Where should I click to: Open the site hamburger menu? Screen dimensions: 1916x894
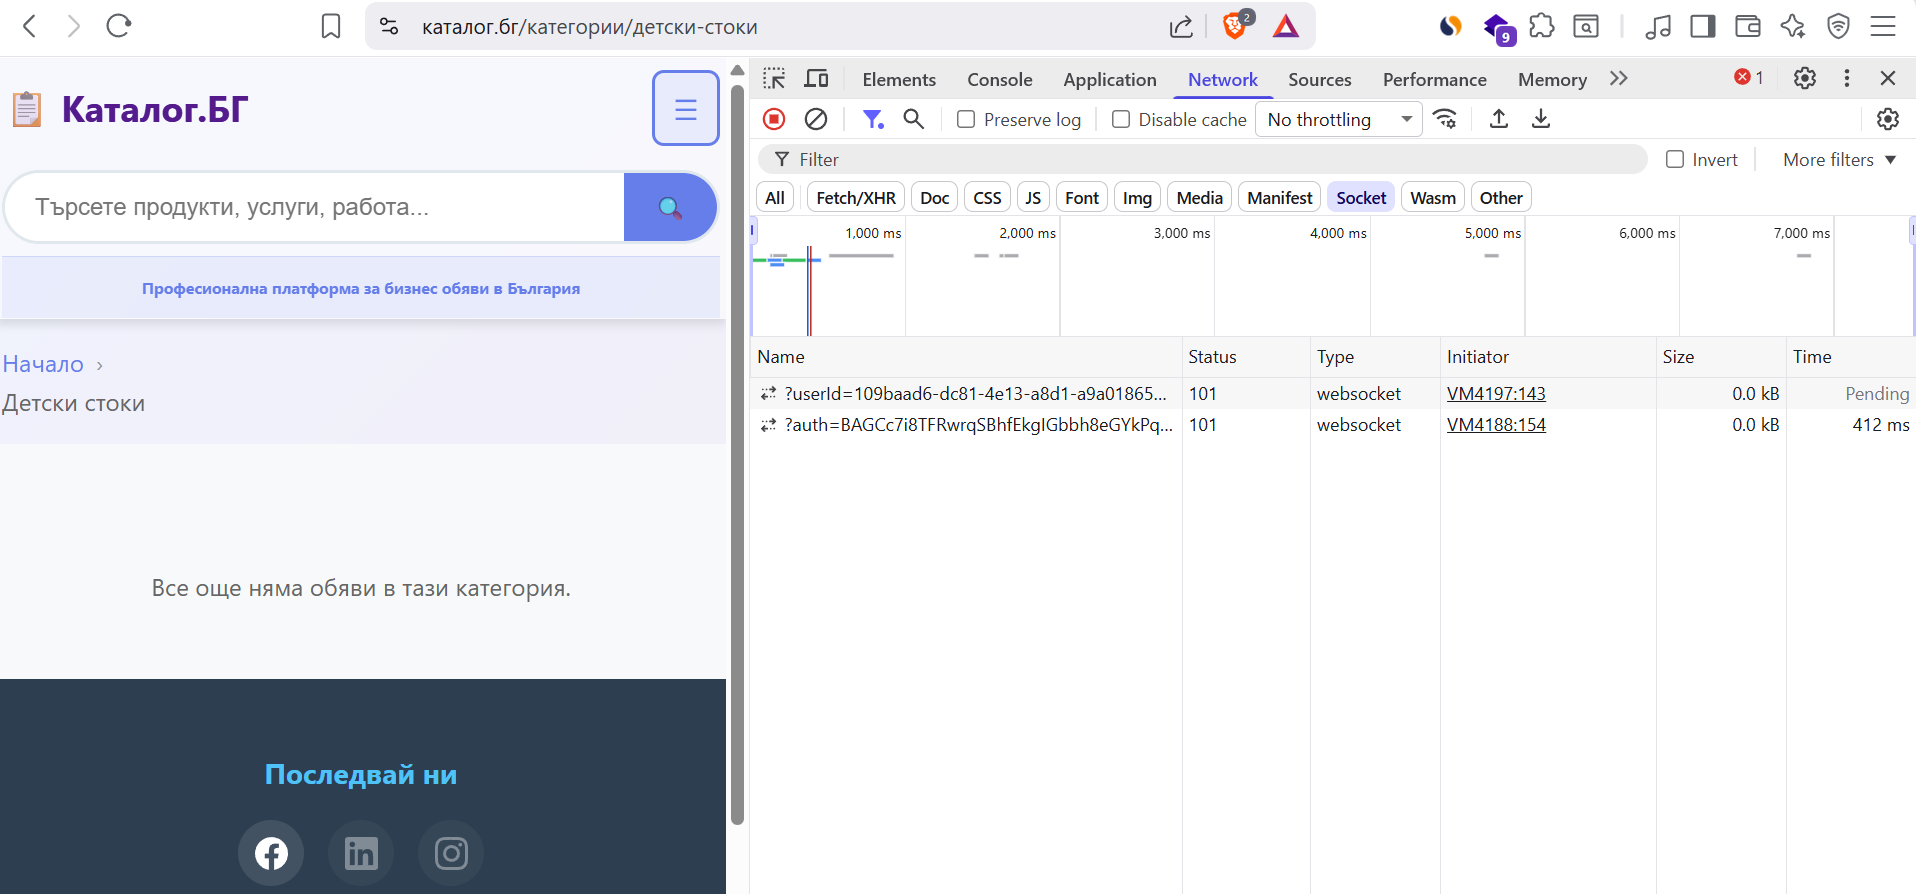(x=686, y=108)
